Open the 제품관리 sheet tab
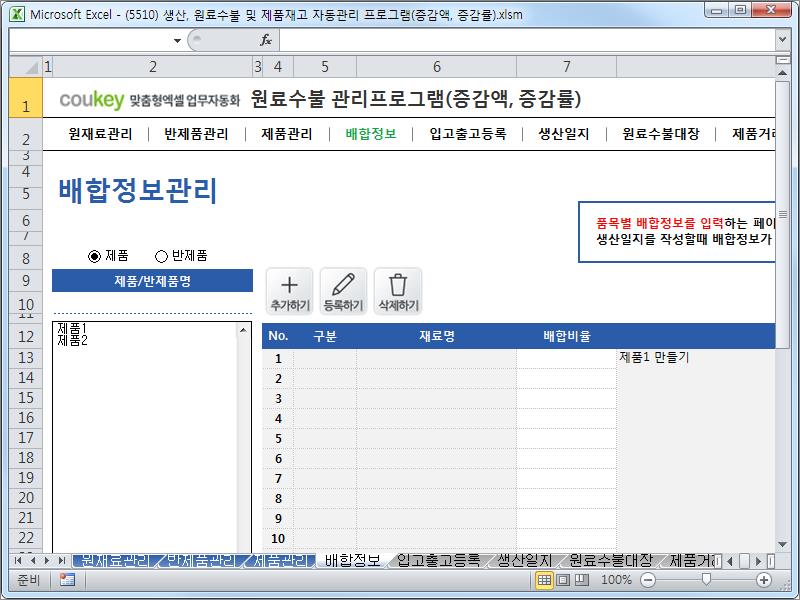Image resolution: width=800 pixels, height=600 pixels. tap(281, 560)
